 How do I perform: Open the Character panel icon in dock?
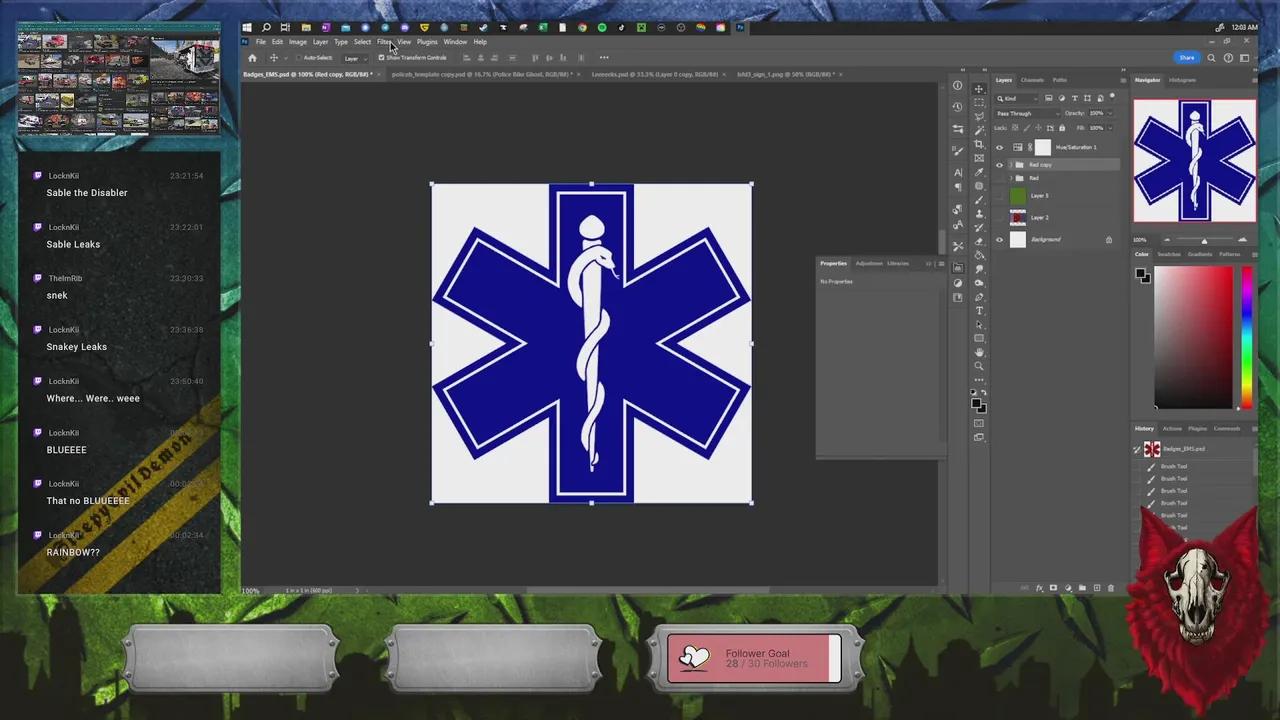(x=957, y=172)
